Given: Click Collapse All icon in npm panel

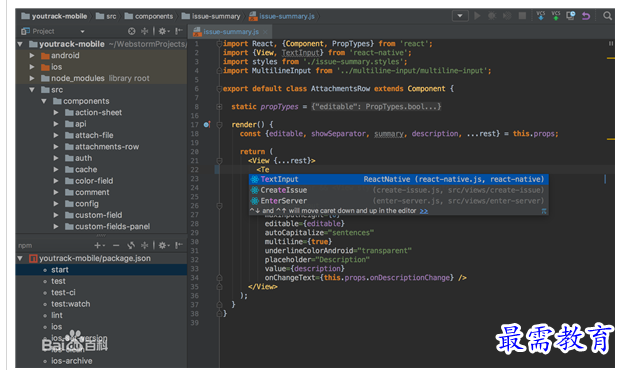Looking at the screenshot, I should point(145,245).
